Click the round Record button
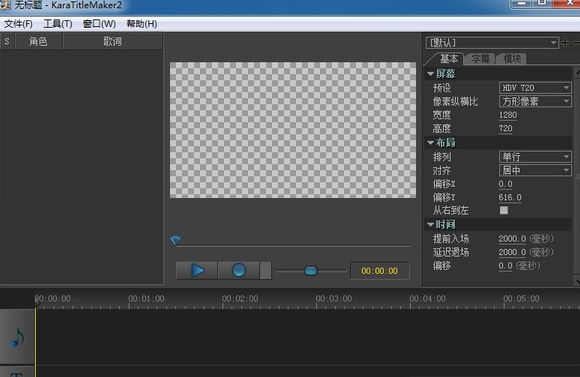 [x=239, y=270]
